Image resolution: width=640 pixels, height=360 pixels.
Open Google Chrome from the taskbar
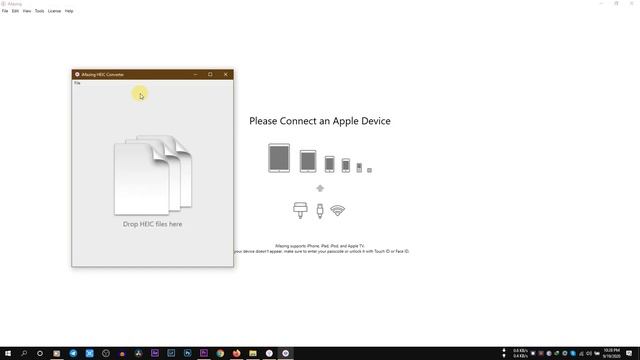tap(220, 353)
